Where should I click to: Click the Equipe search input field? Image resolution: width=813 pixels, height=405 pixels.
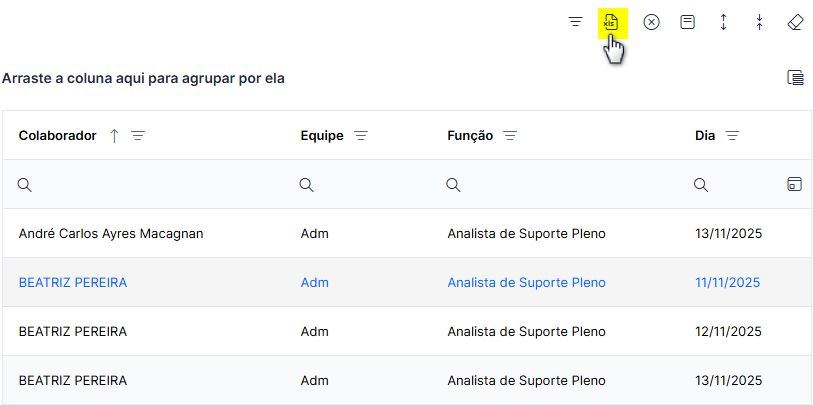click(x=367, y=185)
